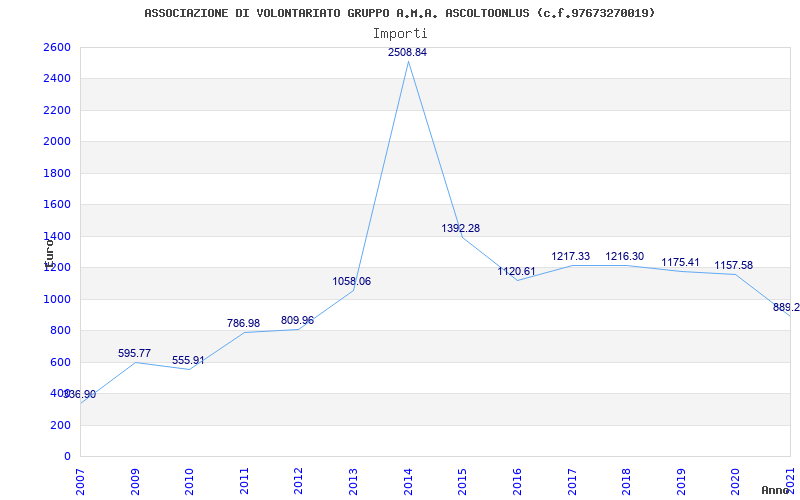Click the y-axis value 1800
Viewport: 800px width, 500px height.
58,173
